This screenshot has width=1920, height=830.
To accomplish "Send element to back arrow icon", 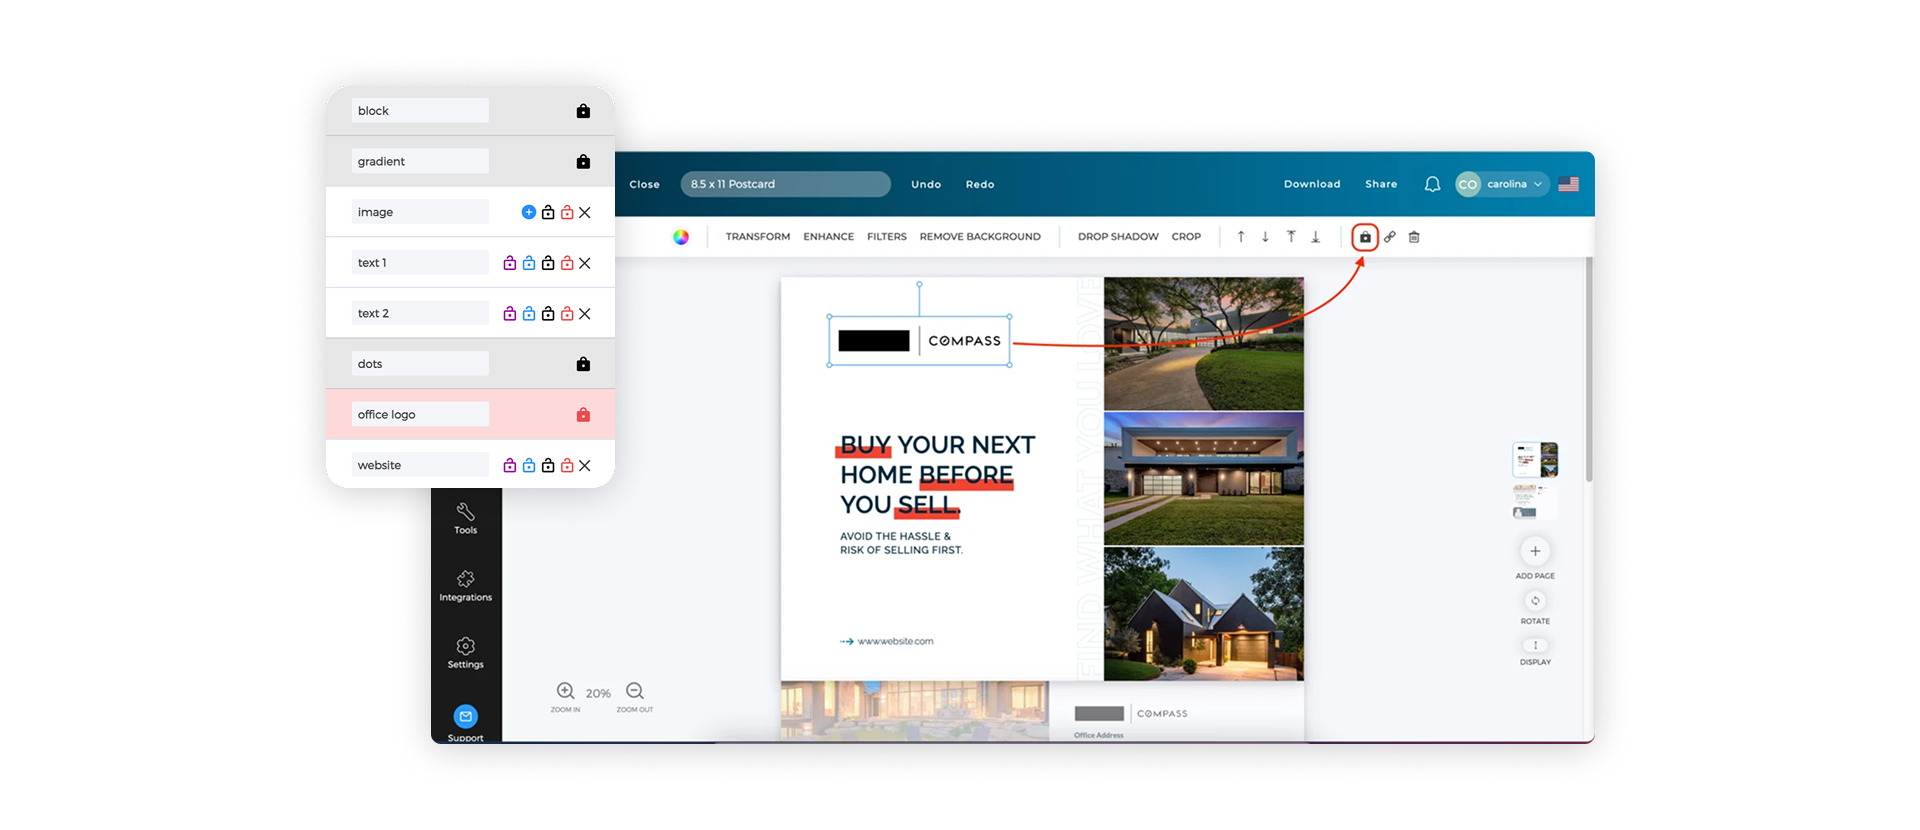I will [1316, 237].
